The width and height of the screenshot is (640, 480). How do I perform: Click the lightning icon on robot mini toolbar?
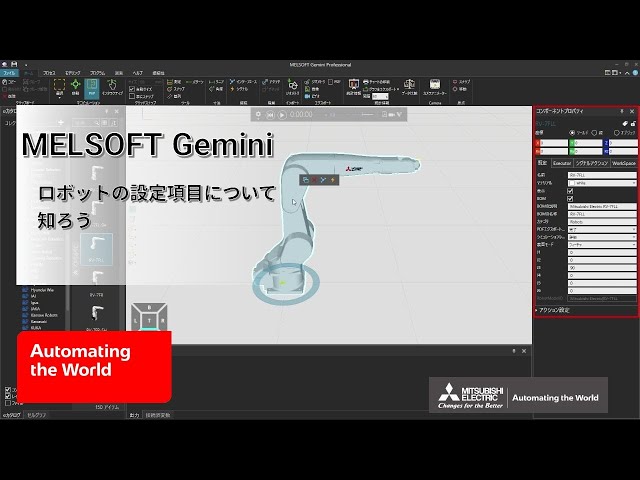click(x=333, y=180)
